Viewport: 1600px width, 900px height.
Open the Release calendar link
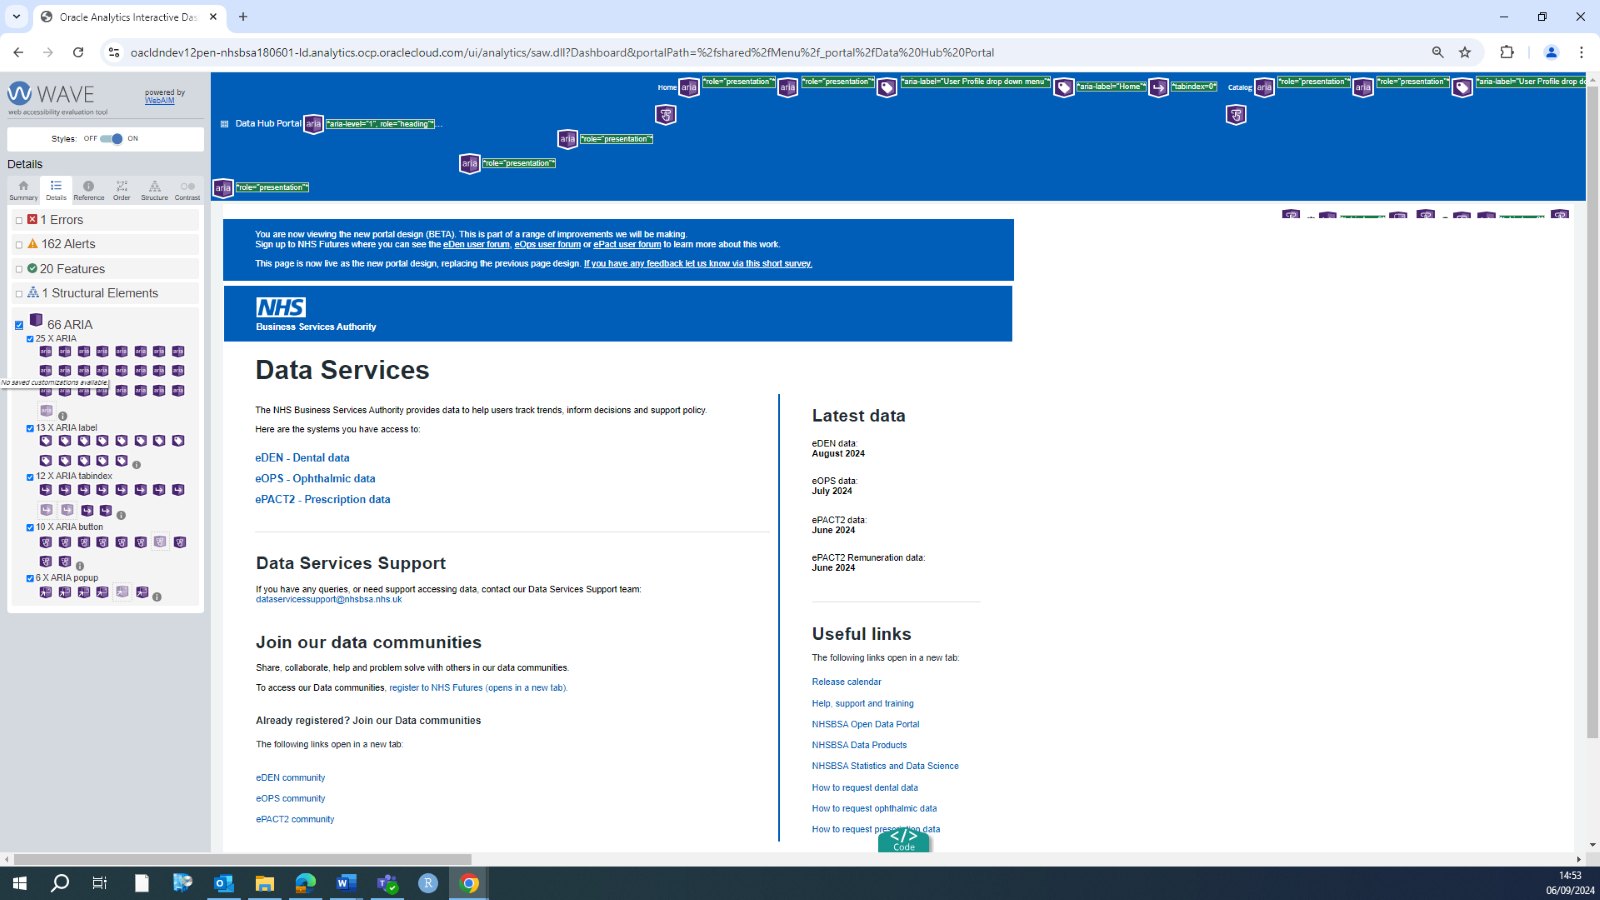(847, 682)
